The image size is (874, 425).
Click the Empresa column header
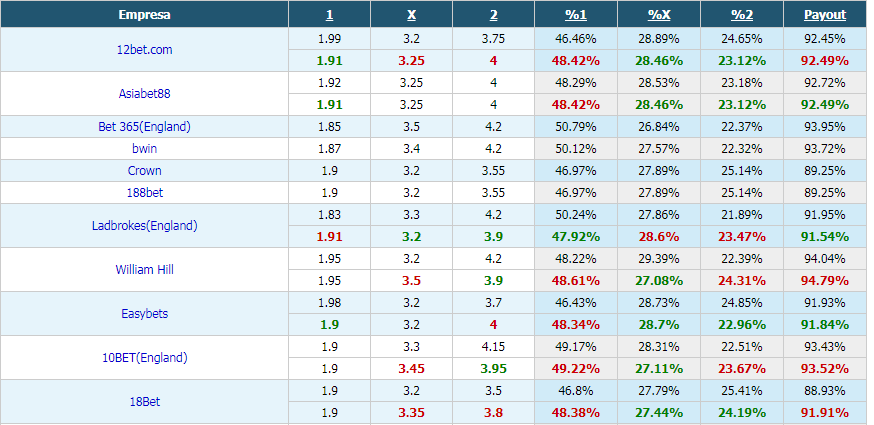tap(144, 15)
